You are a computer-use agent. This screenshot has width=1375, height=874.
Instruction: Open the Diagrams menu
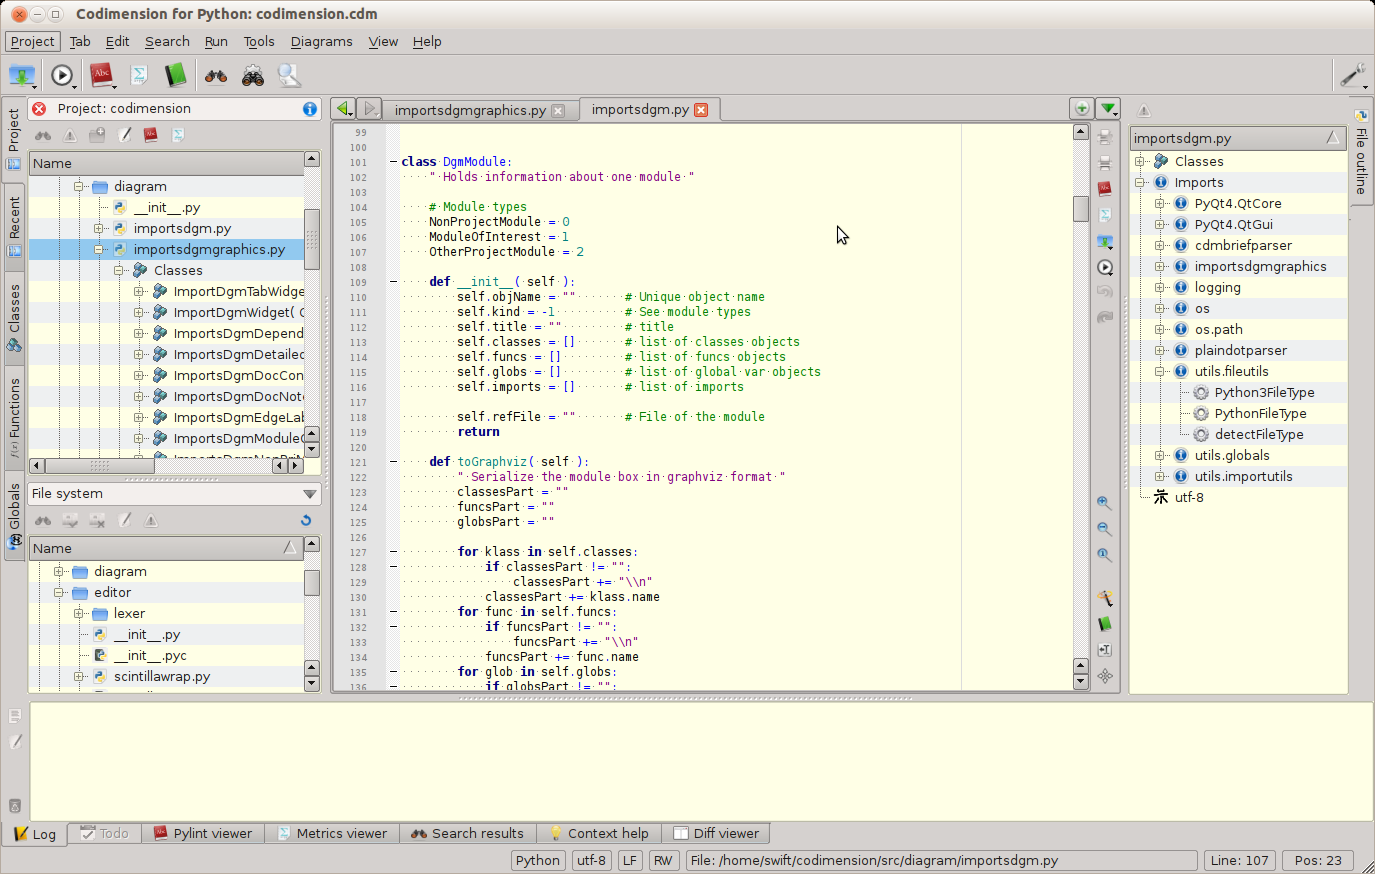pyautogui.click(x=321, y=41)
